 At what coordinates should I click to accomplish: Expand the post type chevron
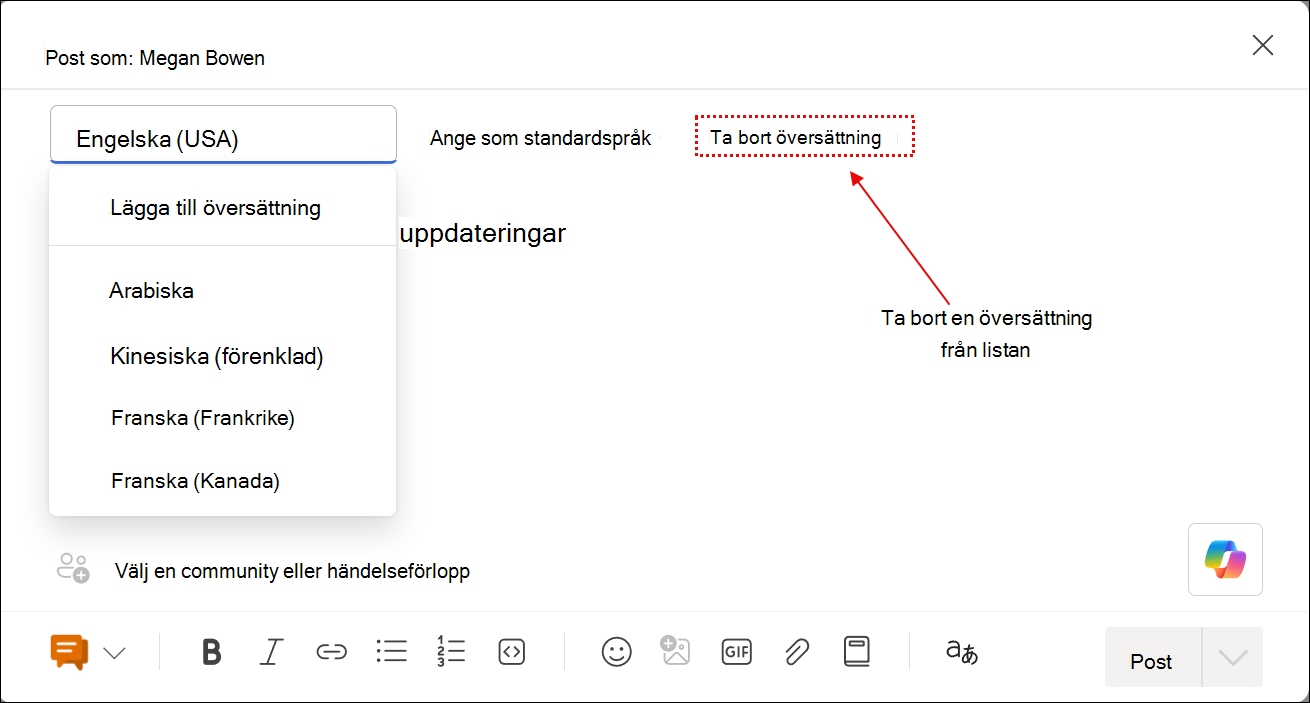tap(115, 653)
